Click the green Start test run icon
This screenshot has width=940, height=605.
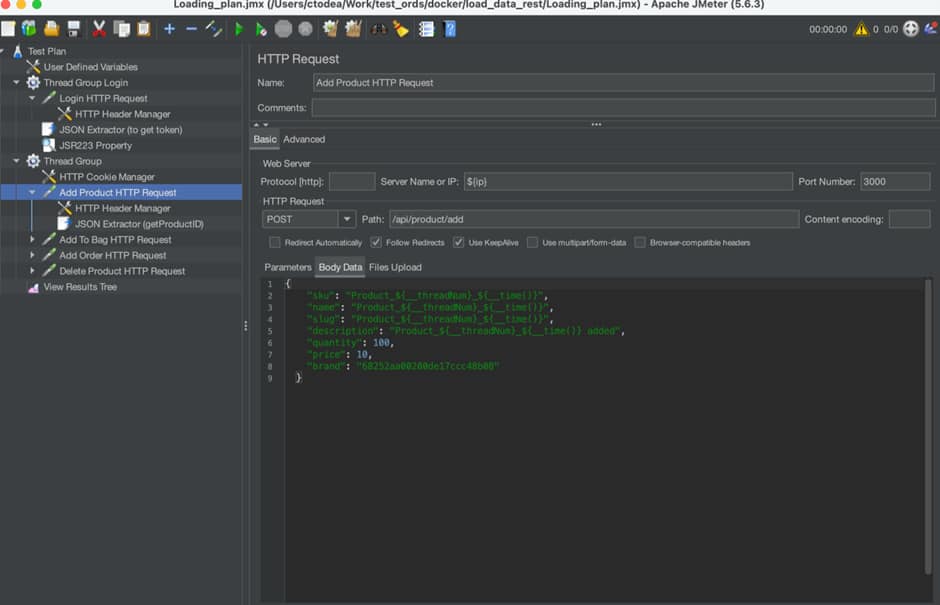click(x=239, y=29)
